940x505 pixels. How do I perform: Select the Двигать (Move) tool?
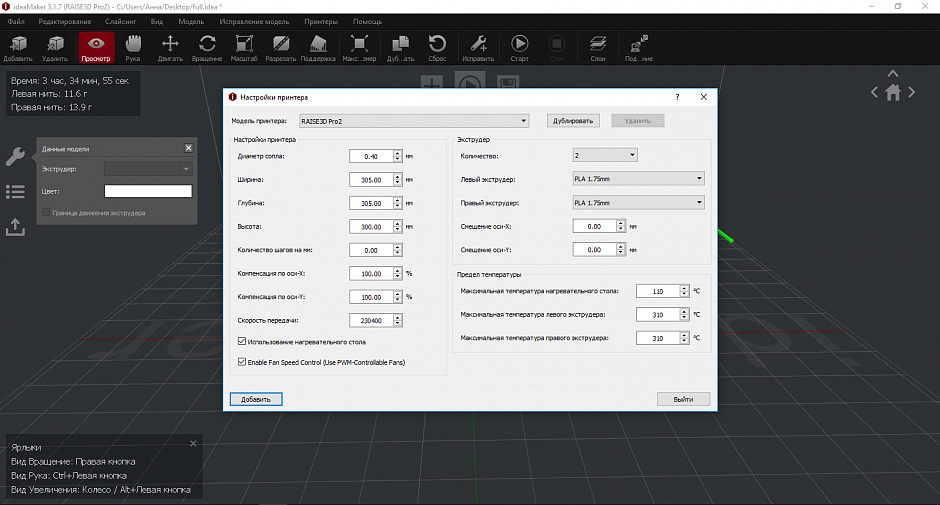pos(170,48)
